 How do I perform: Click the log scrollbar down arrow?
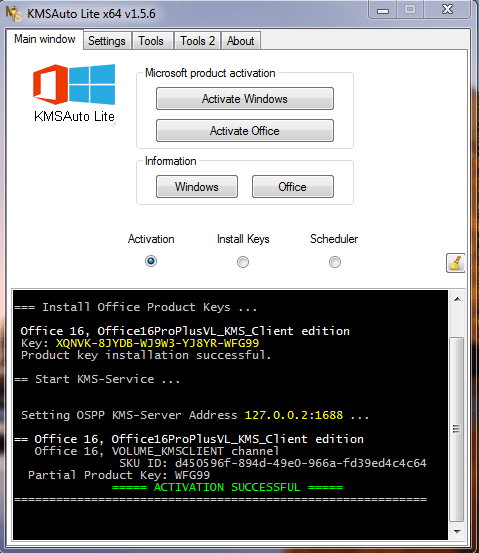click(x=457, y=531)
